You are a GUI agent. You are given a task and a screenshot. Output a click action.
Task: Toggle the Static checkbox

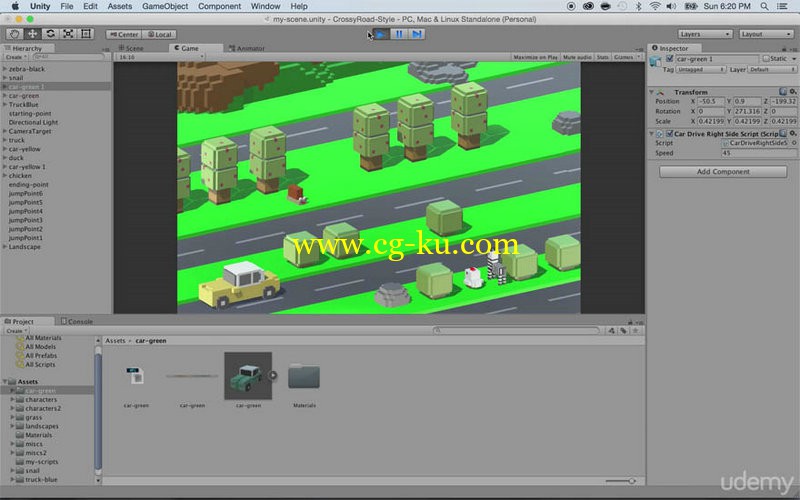pos(765,59)
